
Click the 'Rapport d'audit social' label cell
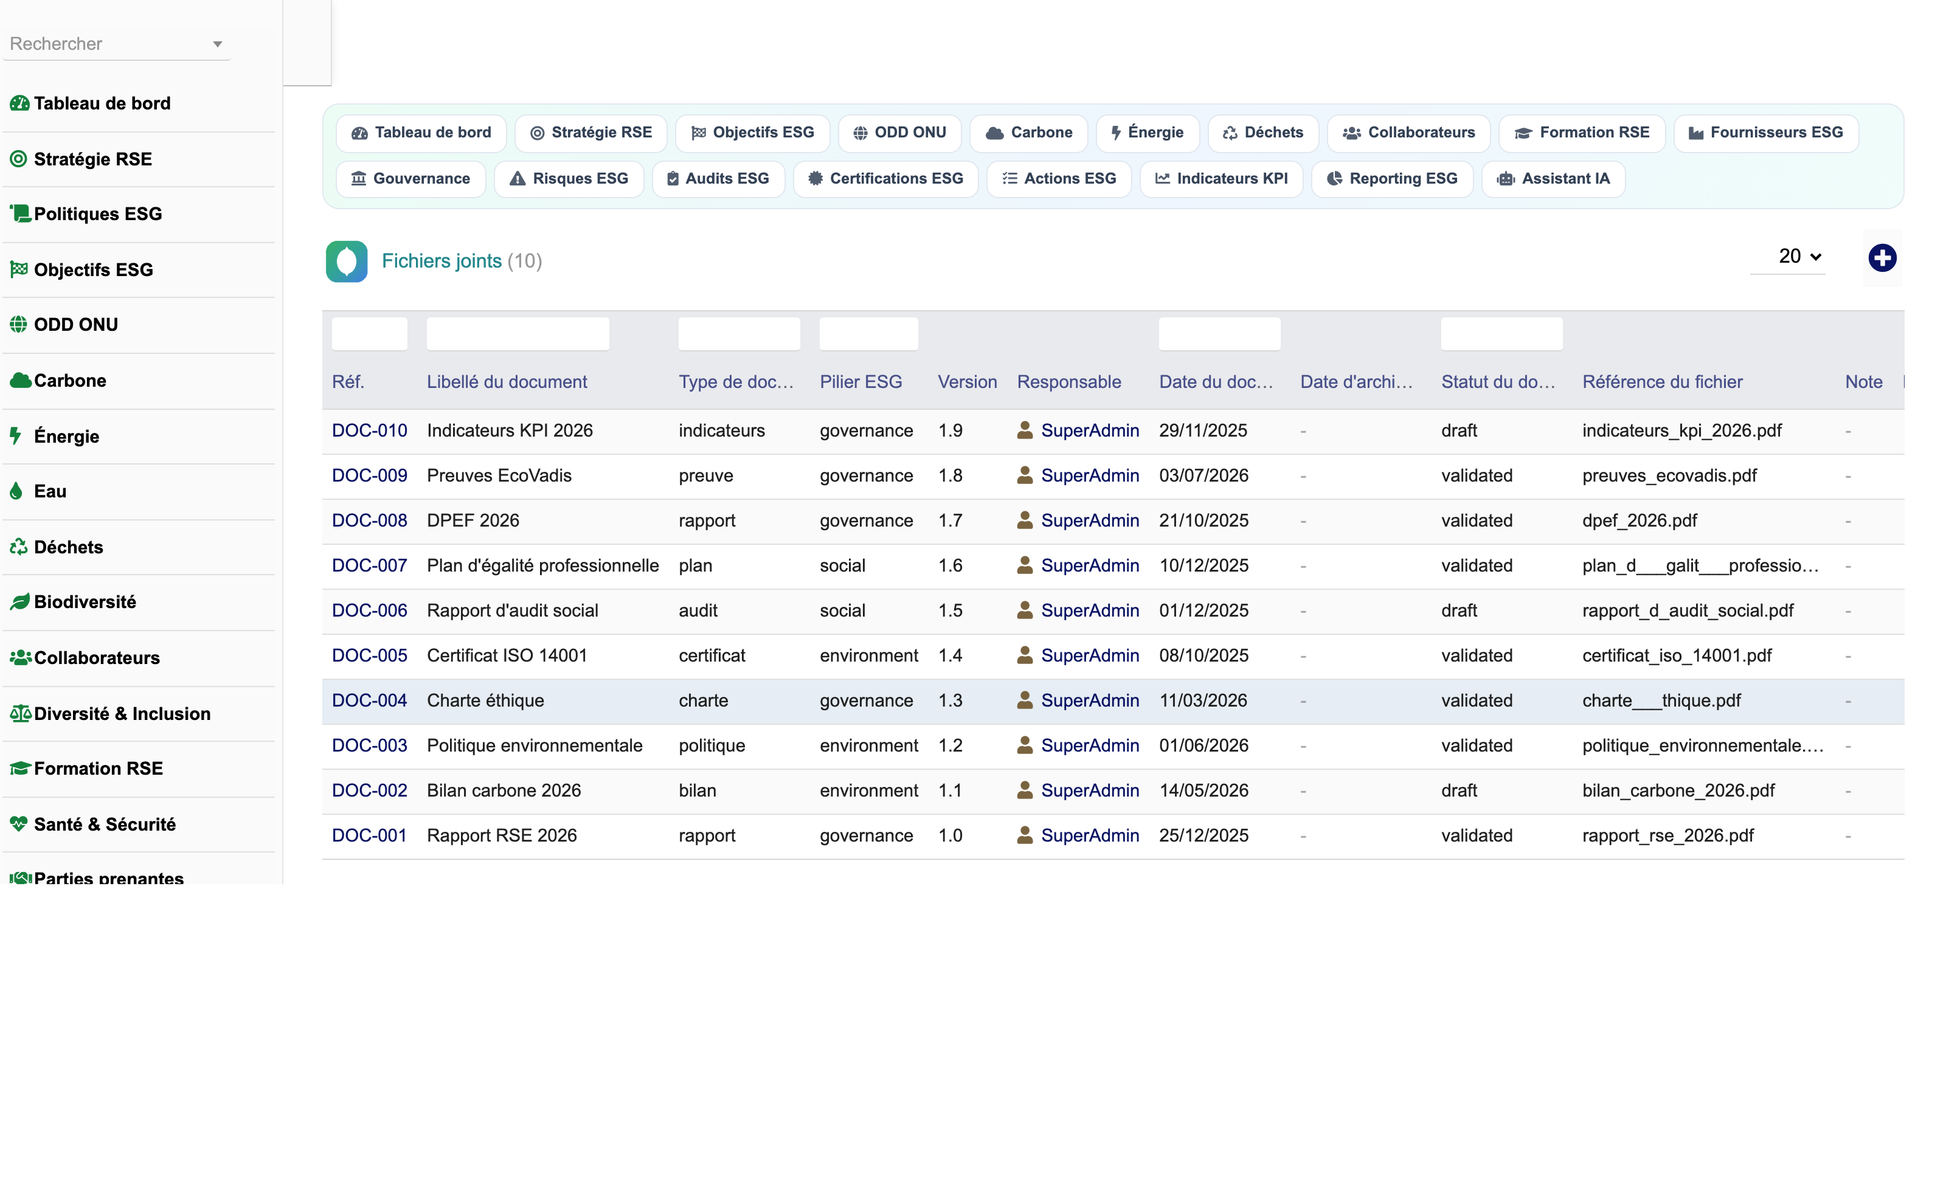click(x=512, y=611)
